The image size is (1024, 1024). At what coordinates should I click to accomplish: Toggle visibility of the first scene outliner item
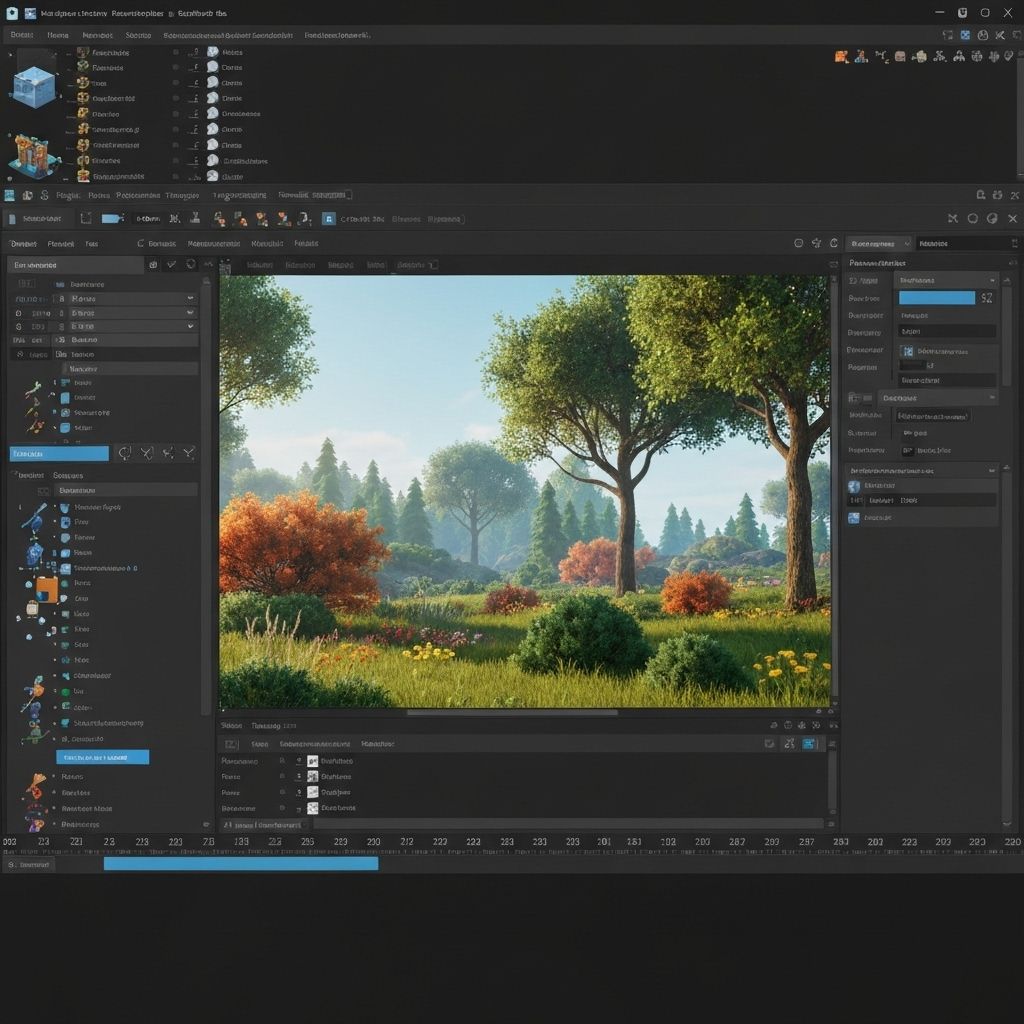[174, 52]
